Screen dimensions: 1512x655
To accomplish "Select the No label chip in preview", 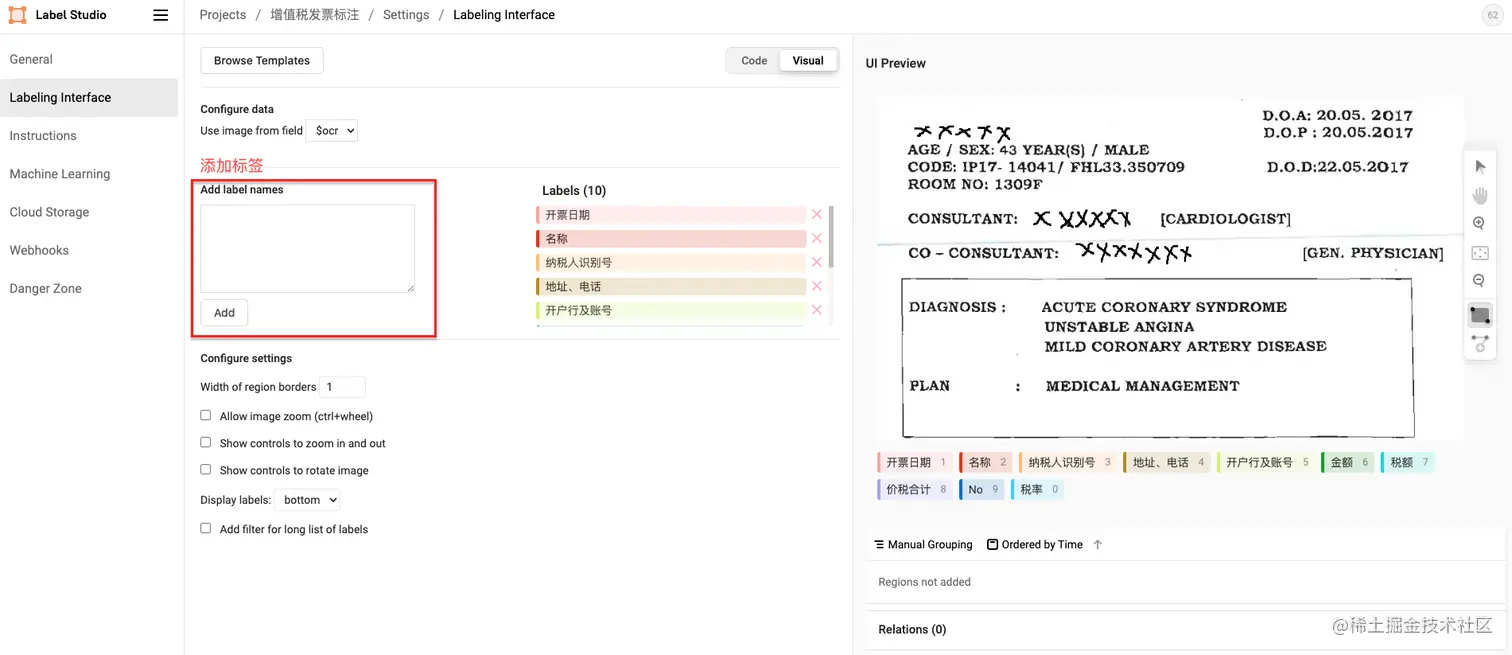I will pyautogui.click(x=981, y=489).
